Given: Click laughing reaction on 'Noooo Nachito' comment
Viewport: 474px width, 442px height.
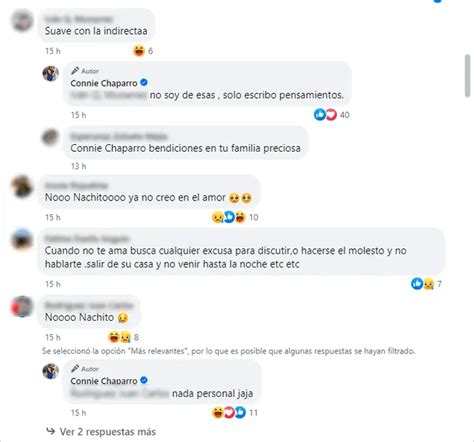Looking at the screenshot, I should (x=114, y=337).
